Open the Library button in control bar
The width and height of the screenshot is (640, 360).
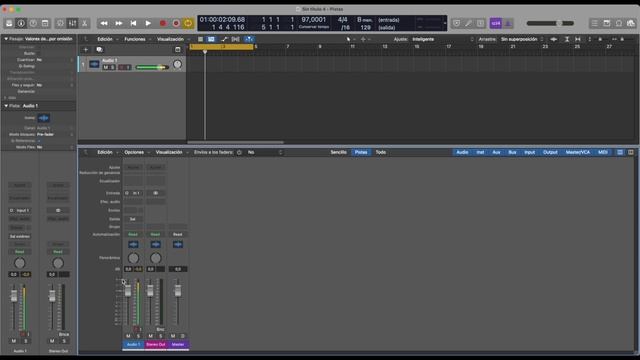click(9, 23)
